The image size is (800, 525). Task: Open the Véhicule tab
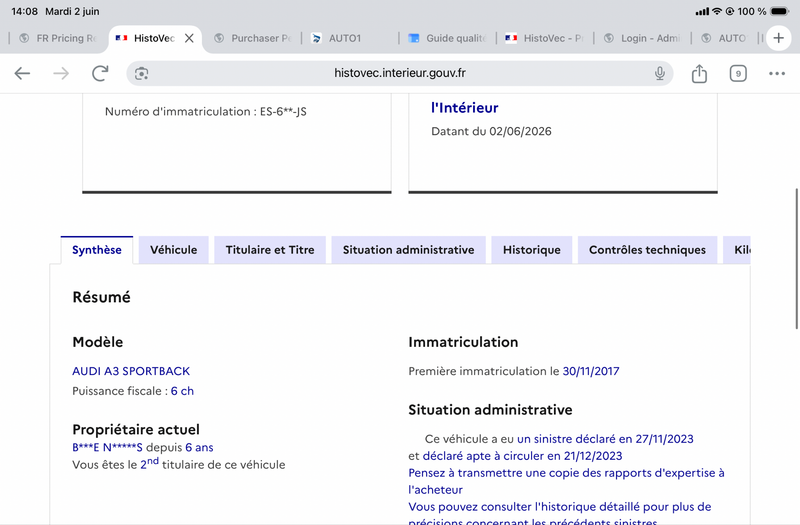[x=173, y=250]
